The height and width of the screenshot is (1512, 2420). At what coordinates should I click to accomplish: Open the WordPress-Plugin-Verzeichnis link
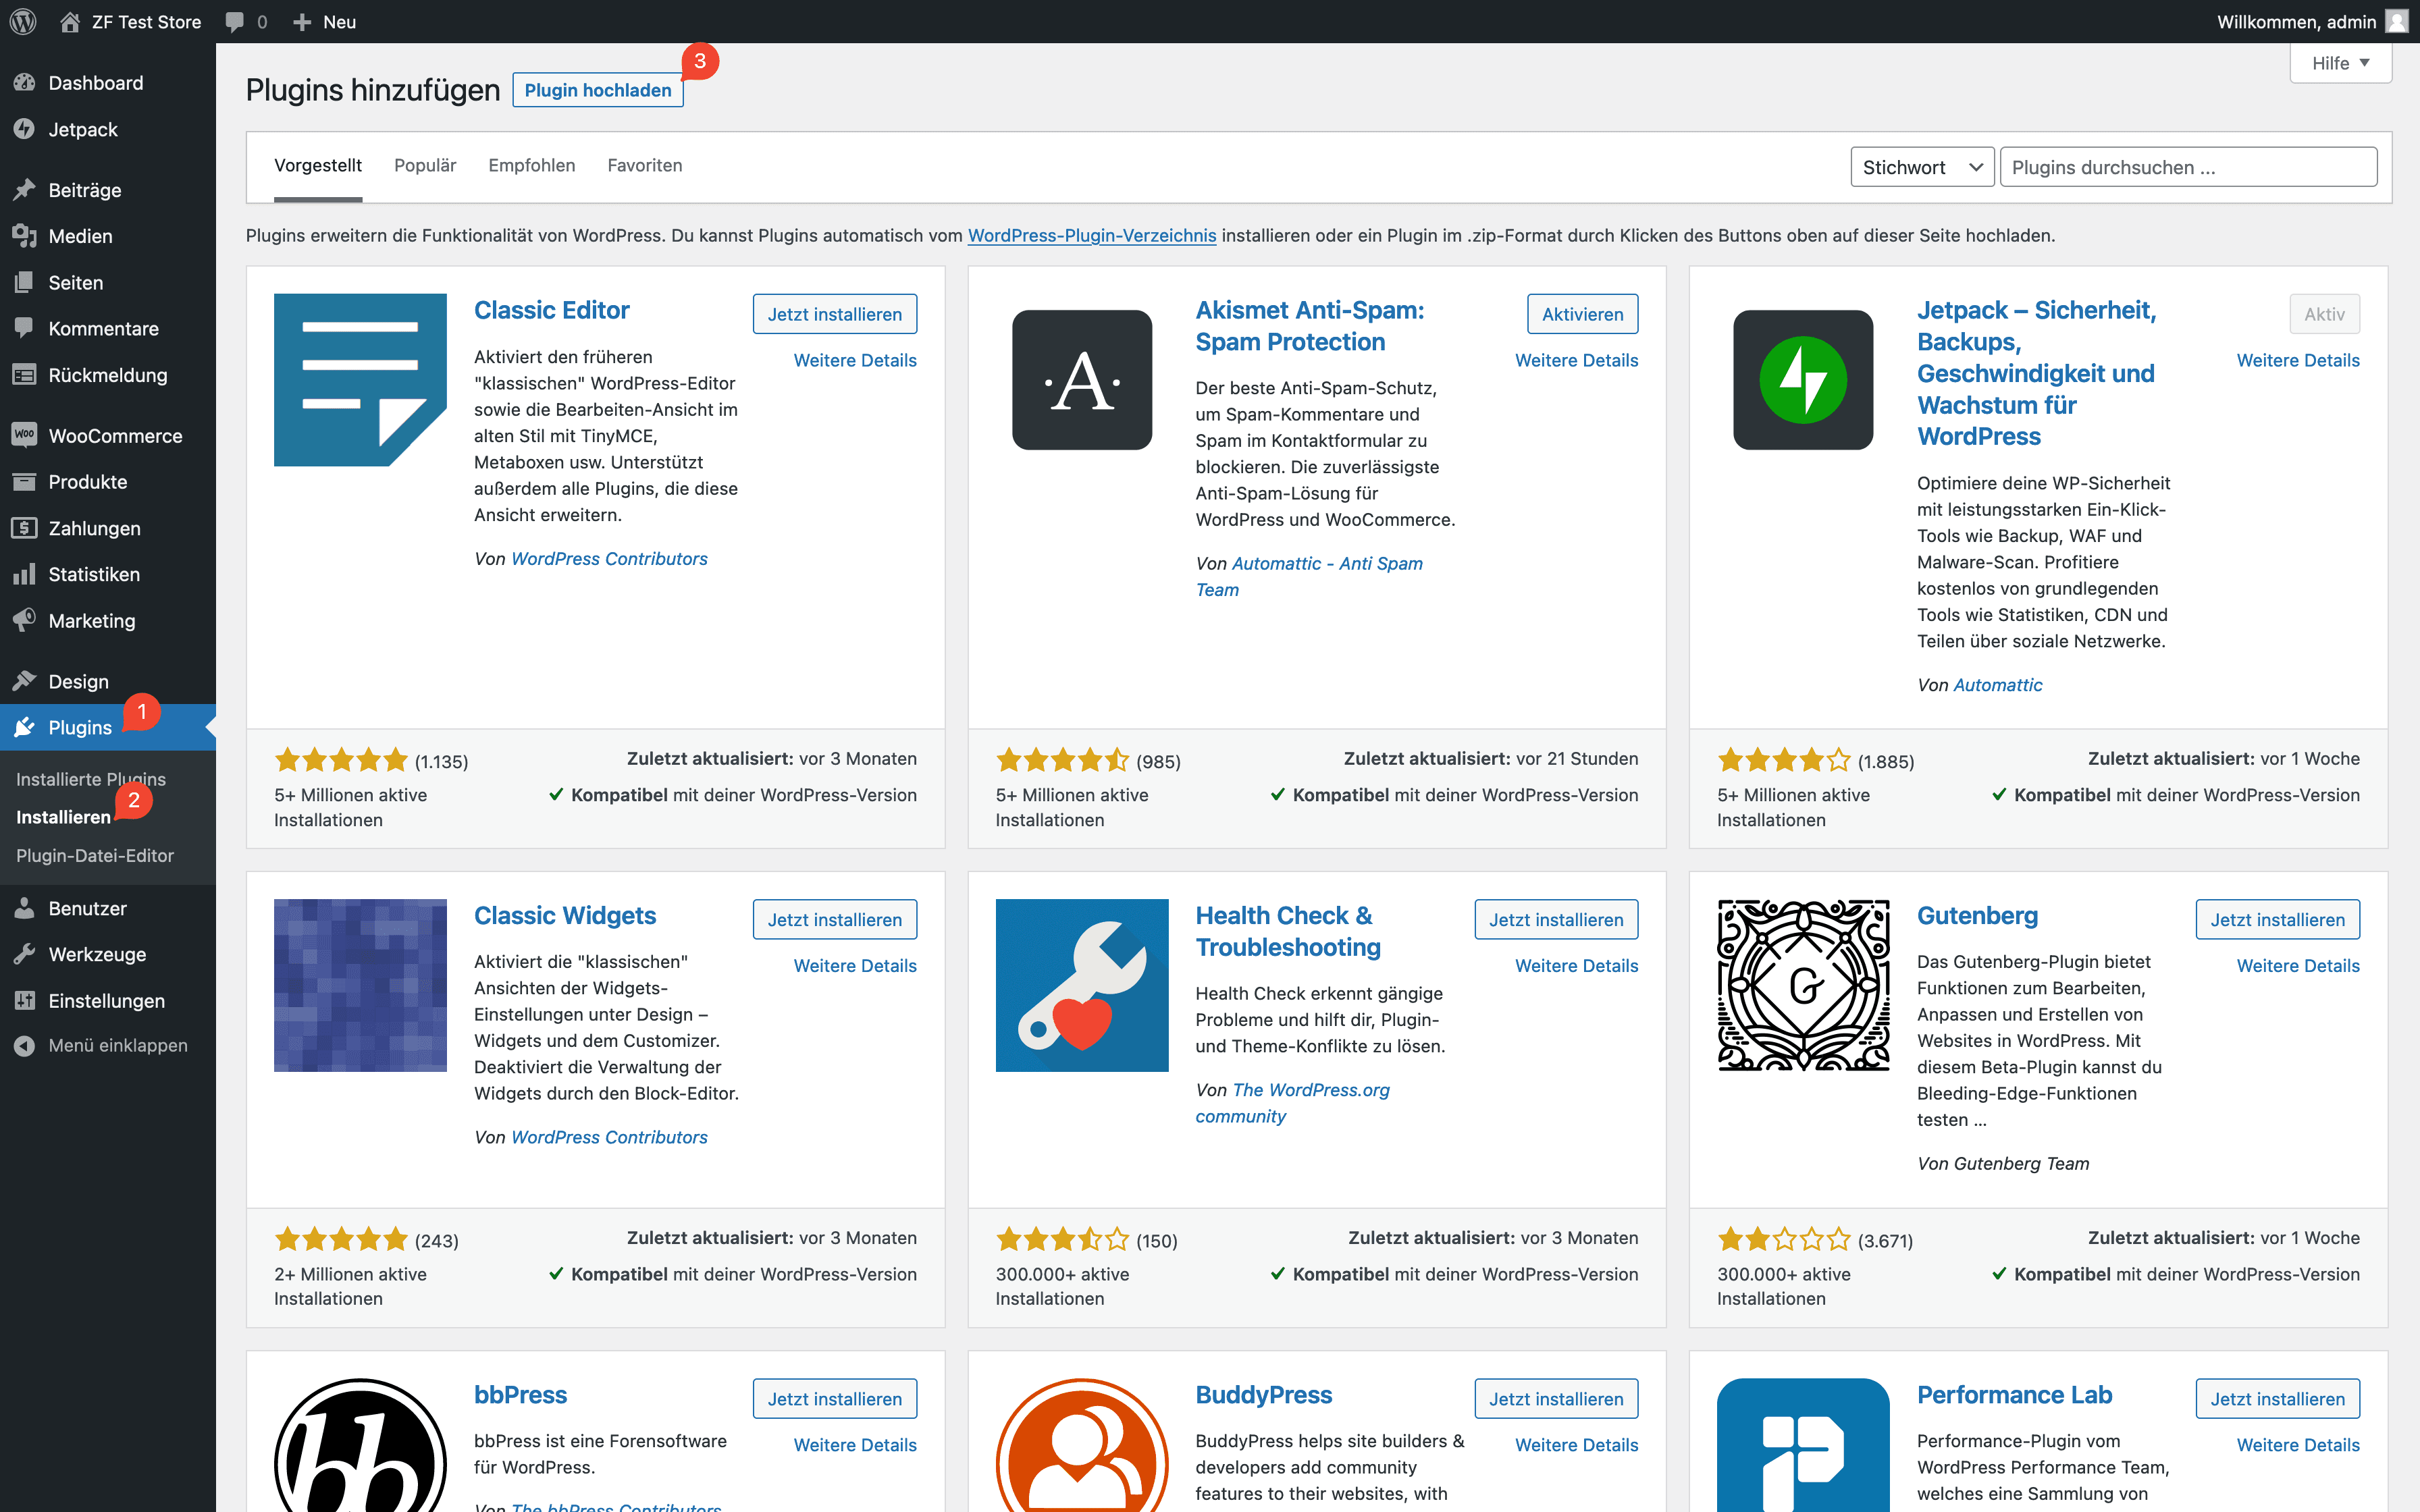[x=1092, y=235]
